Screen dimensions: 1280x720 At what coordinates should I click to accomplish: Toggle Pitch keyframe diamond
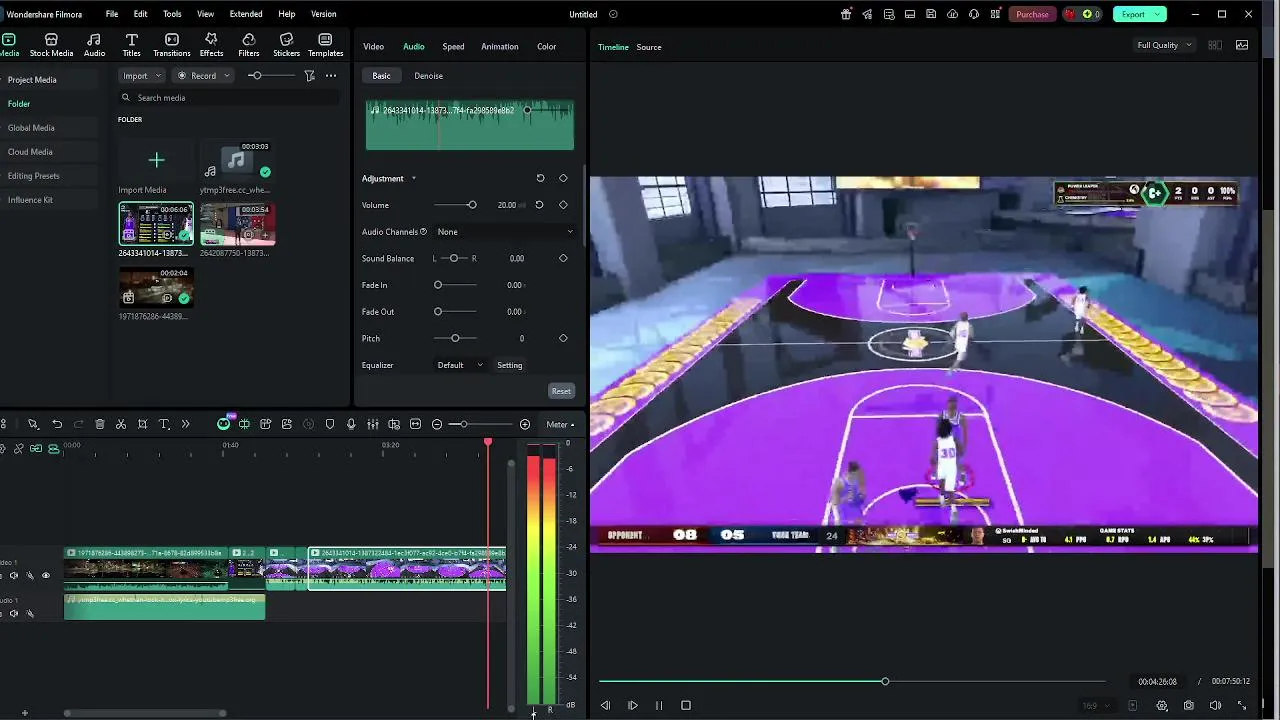pos(563,338)
